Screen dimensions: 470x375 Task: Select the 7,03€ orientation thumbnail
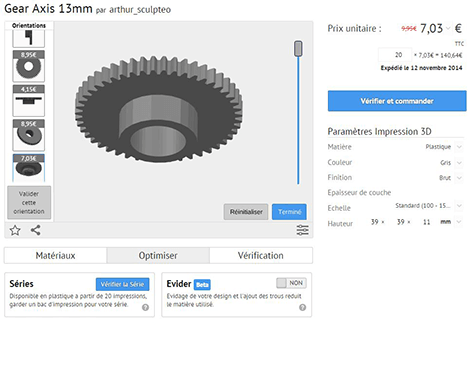pyautogui.click(x=29, y=168)
